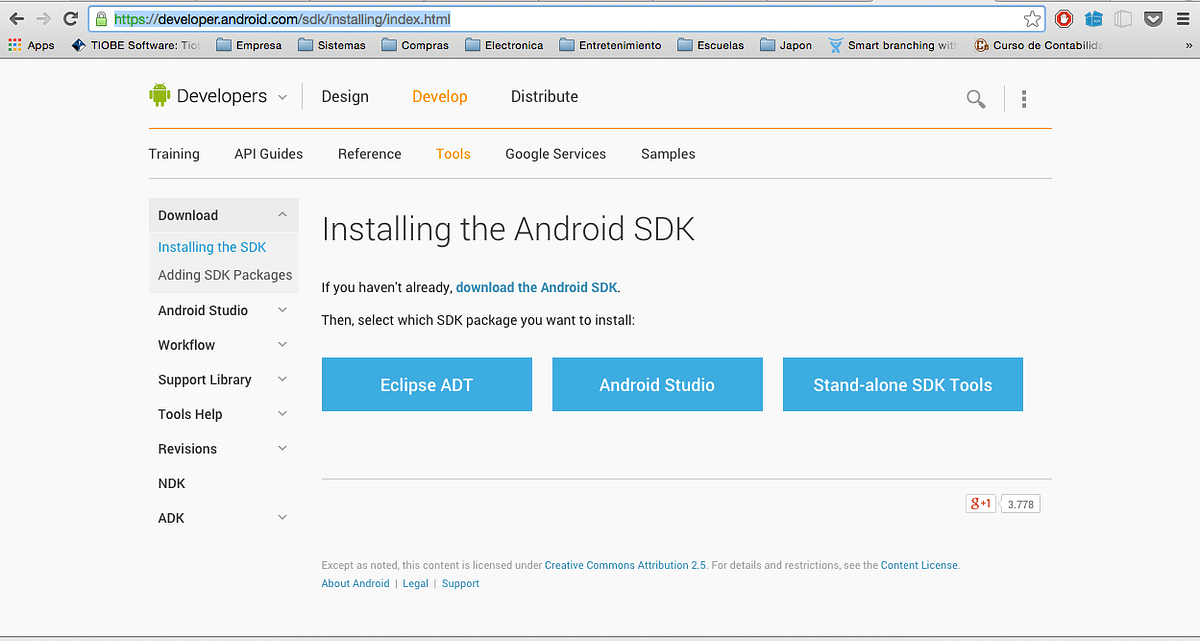Screen dimensions: 1200x641
Task: Open the grid menu next to site search
Action: click(1023, 98)
